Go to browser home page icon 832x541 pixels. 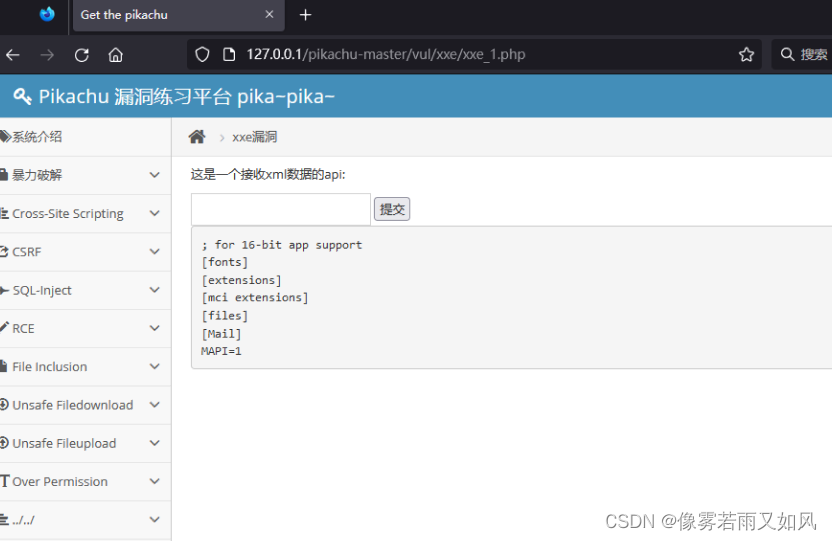pos(116,55)
